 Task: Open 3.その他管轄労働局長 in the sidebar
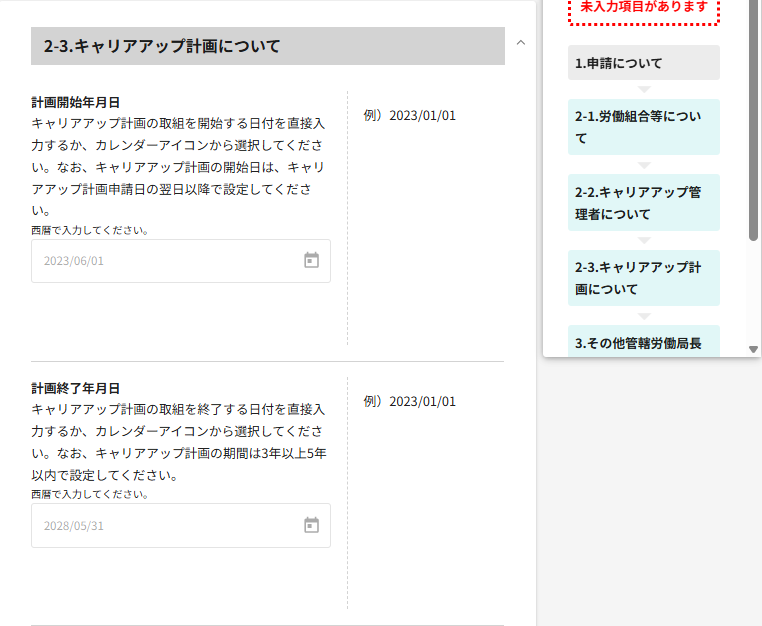point(643,342)
